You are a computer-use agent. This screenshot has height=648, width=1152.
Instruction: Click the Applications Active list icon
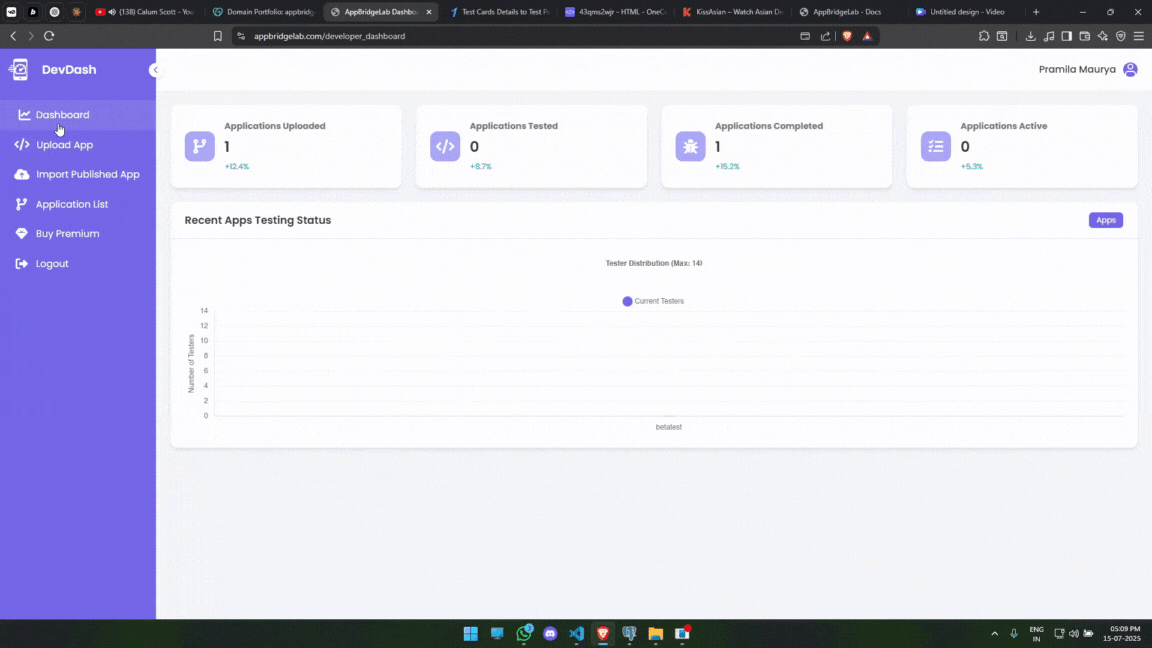pyautogui.click(x=936, y=146)
